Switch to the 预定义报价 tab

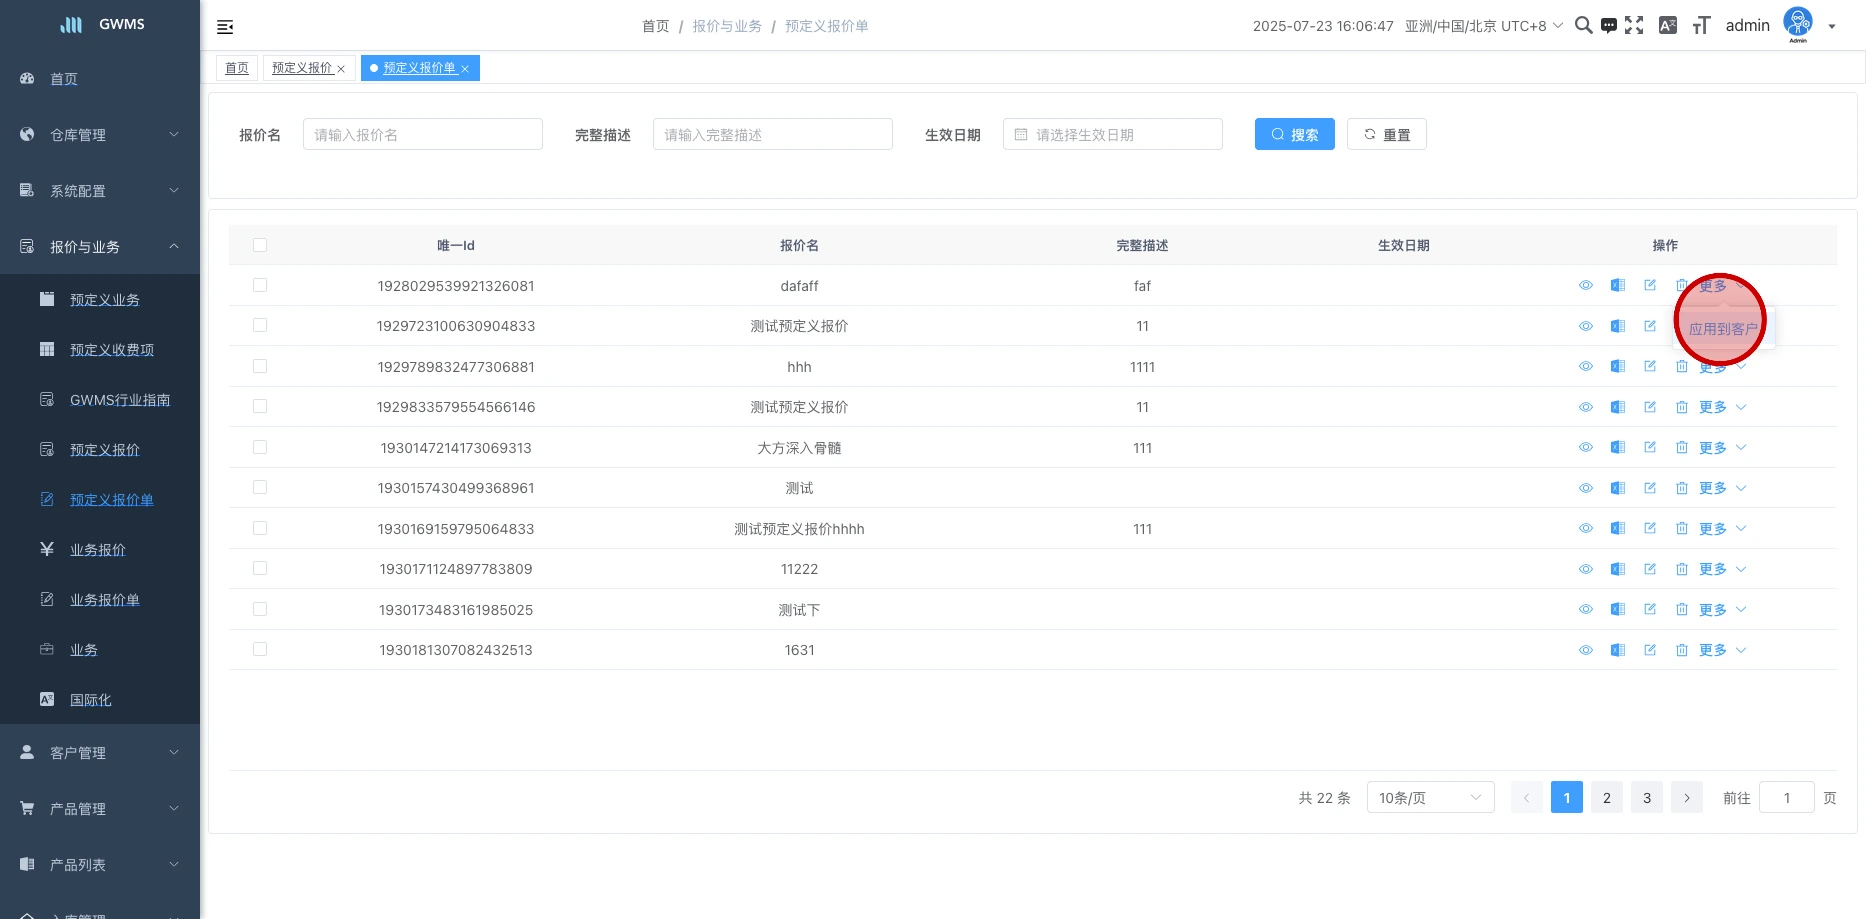tap(302, 68)
